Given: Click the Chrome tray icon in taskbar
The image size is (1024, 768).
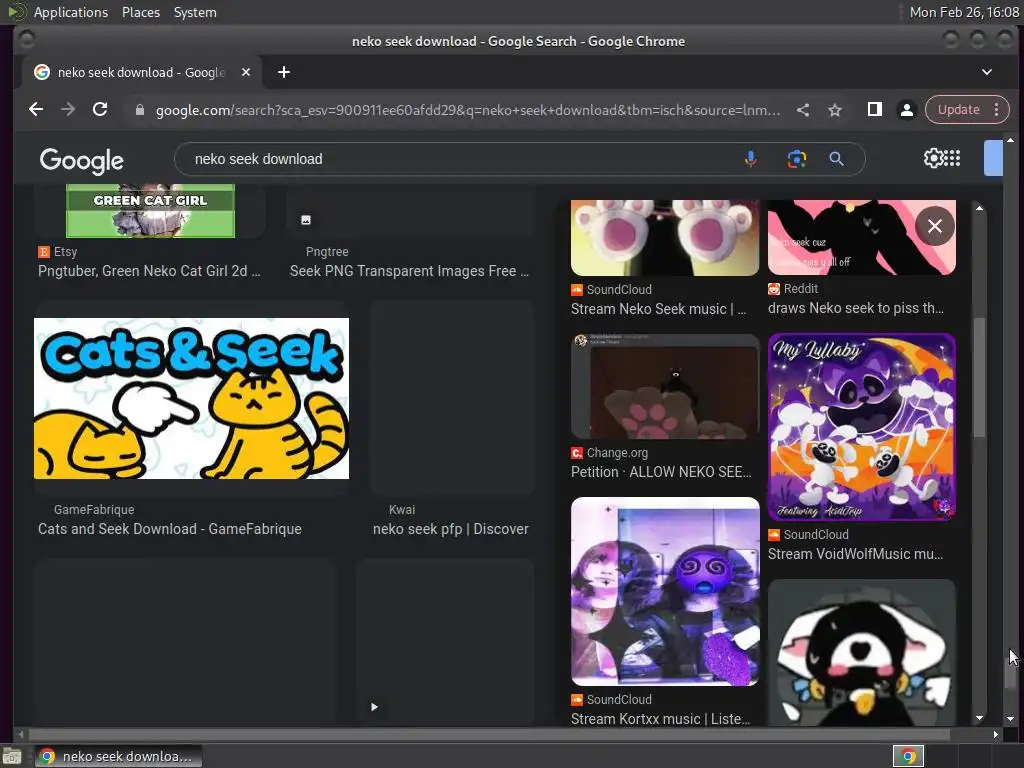Looking at the screenshot, I should point(908,756).
